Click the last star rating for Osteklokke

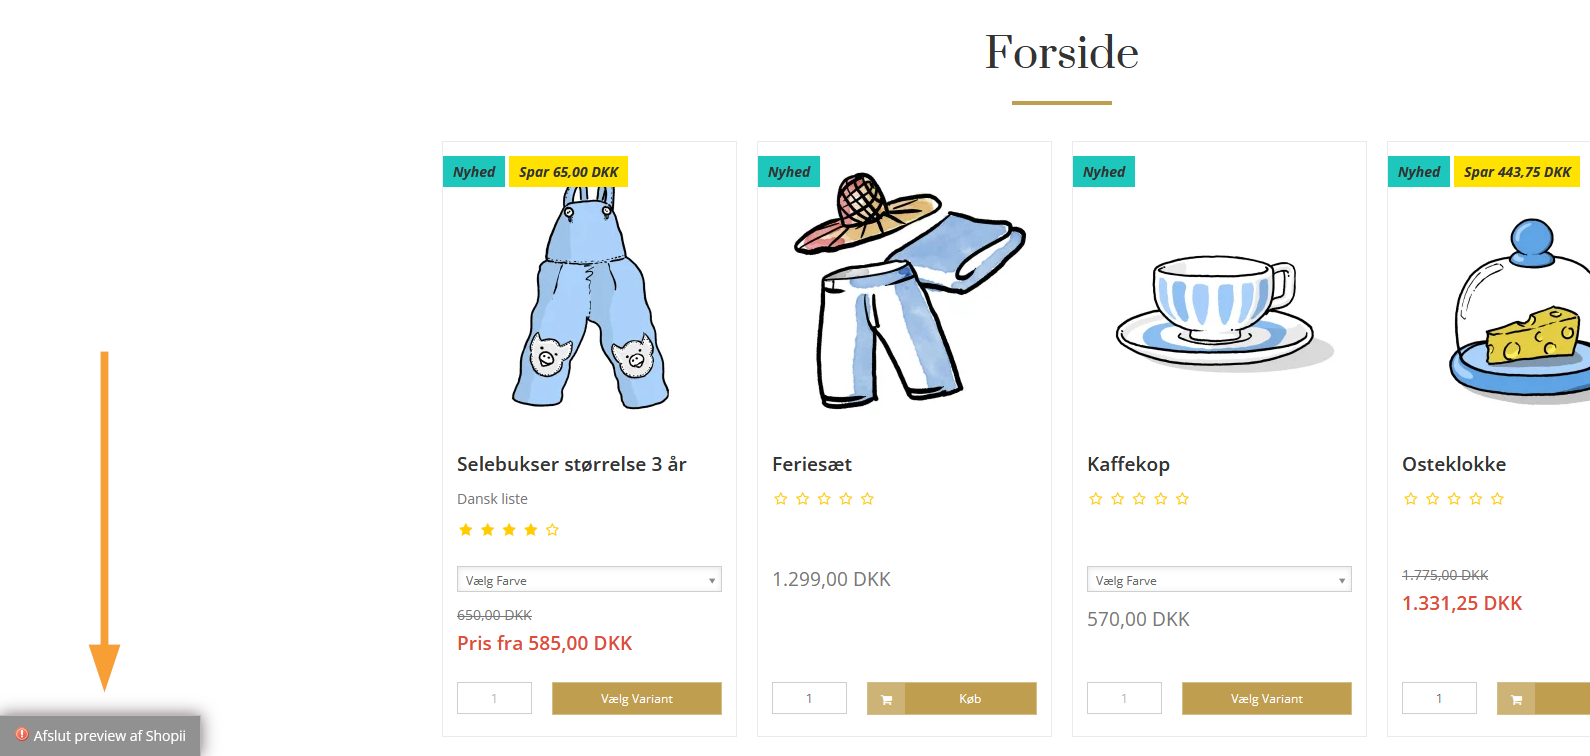[x=1497, y=498]
